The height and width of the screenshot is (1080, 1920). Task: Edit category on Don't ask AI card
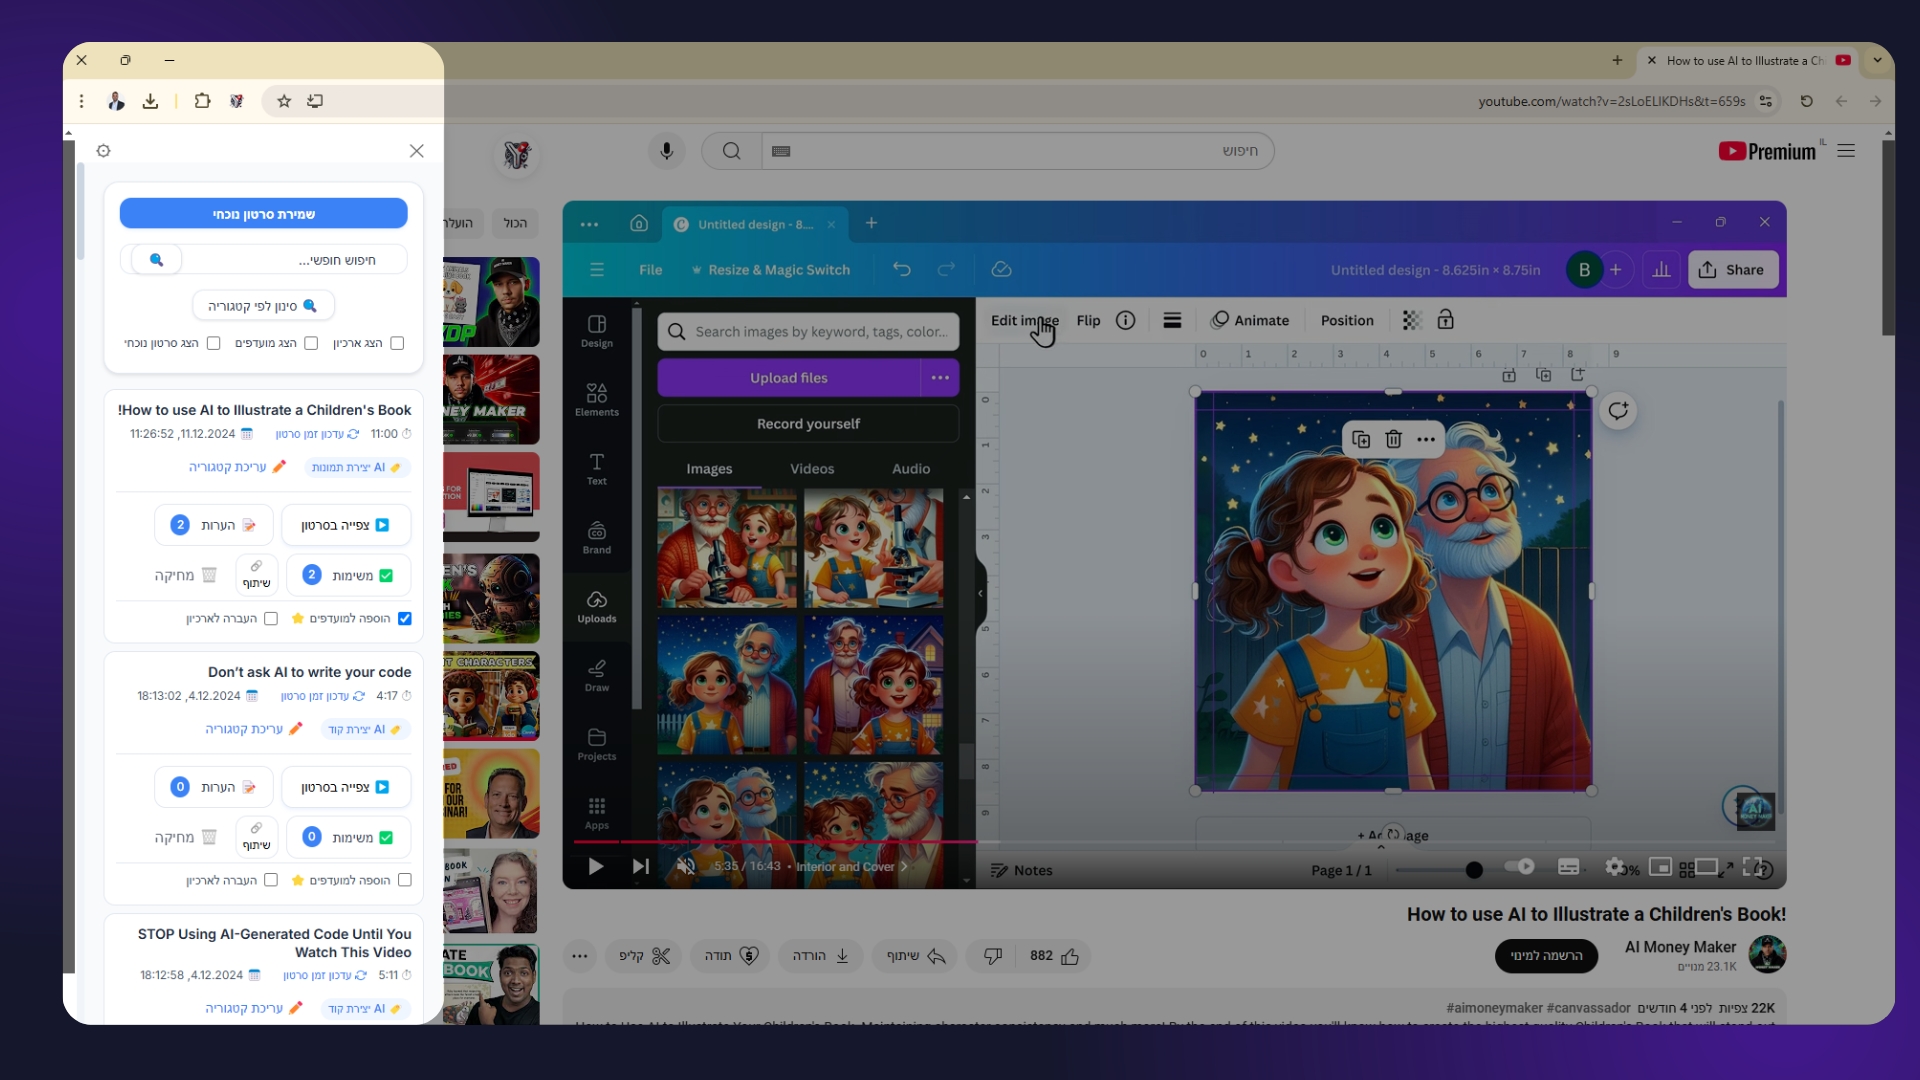[254, 729]
